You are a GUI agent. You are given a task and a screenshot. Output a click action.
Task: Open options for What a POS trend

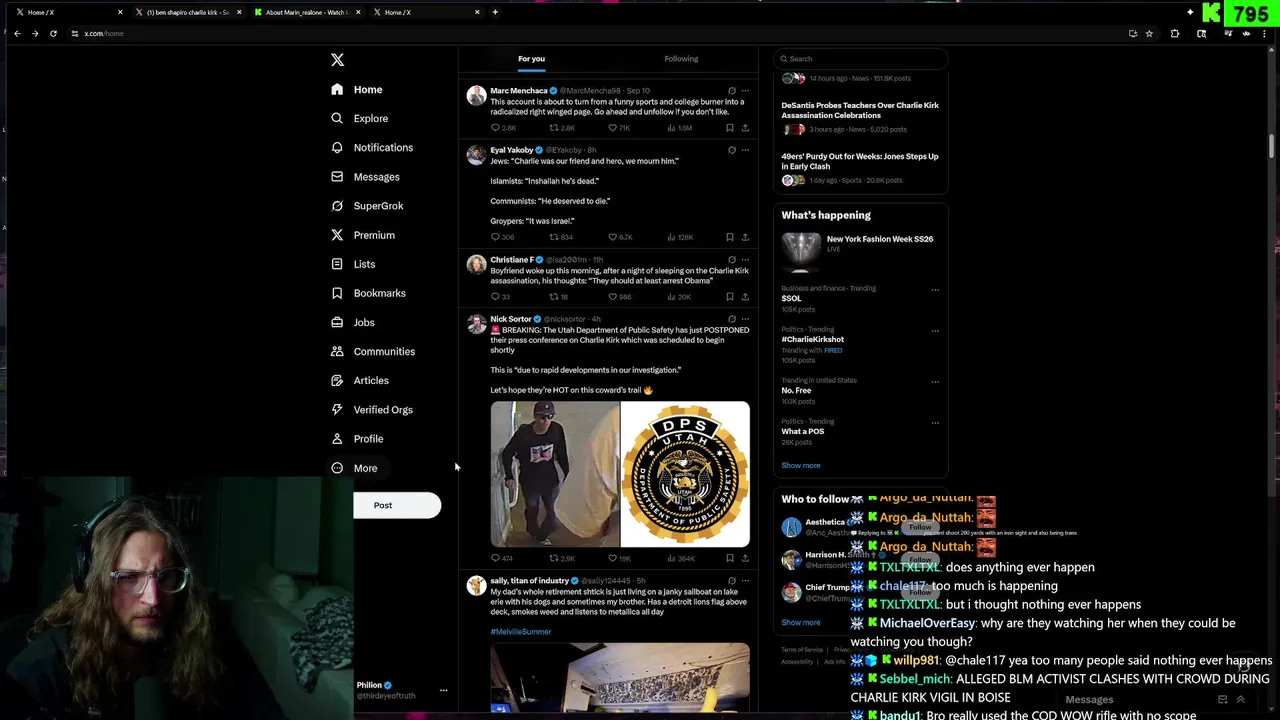coord(935,423)
